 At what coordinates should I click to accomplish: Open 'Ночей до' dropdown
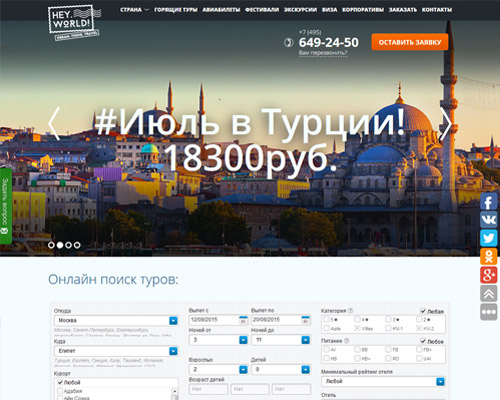(281, 340)
